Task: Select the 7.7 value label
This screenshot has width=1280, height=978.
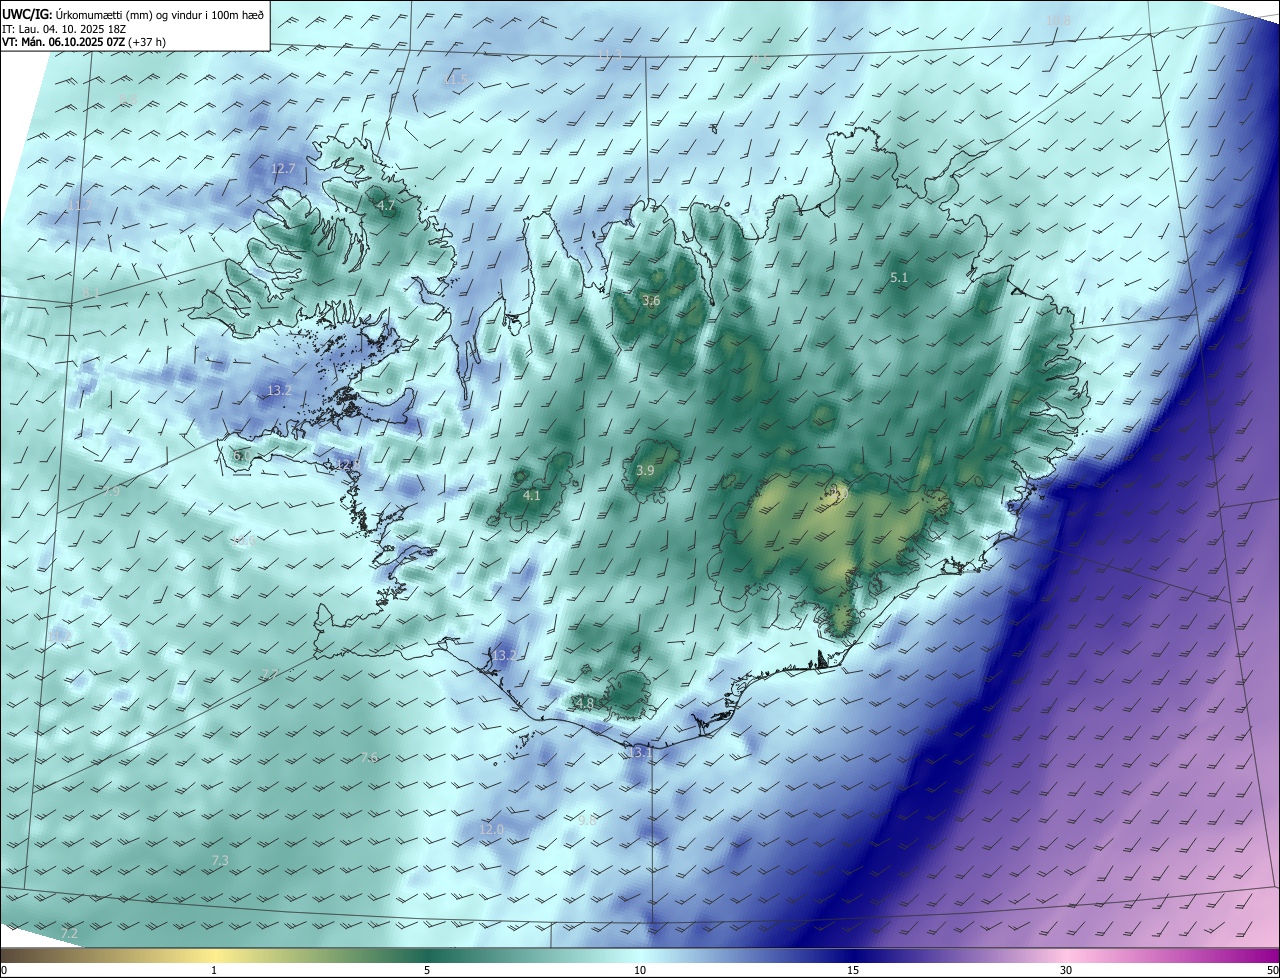Action: (x=269, y=673)
